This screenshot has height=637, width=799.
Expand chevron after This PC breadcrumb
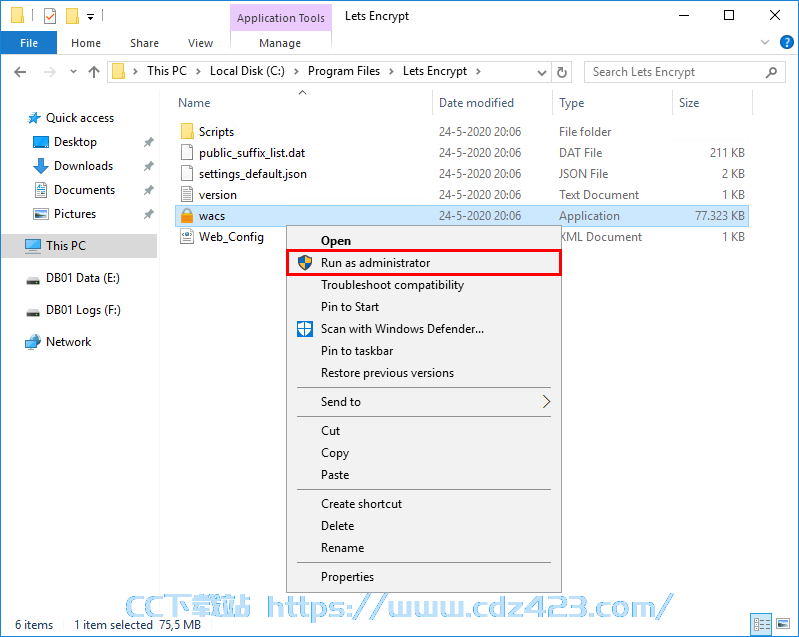pos(198,71)
